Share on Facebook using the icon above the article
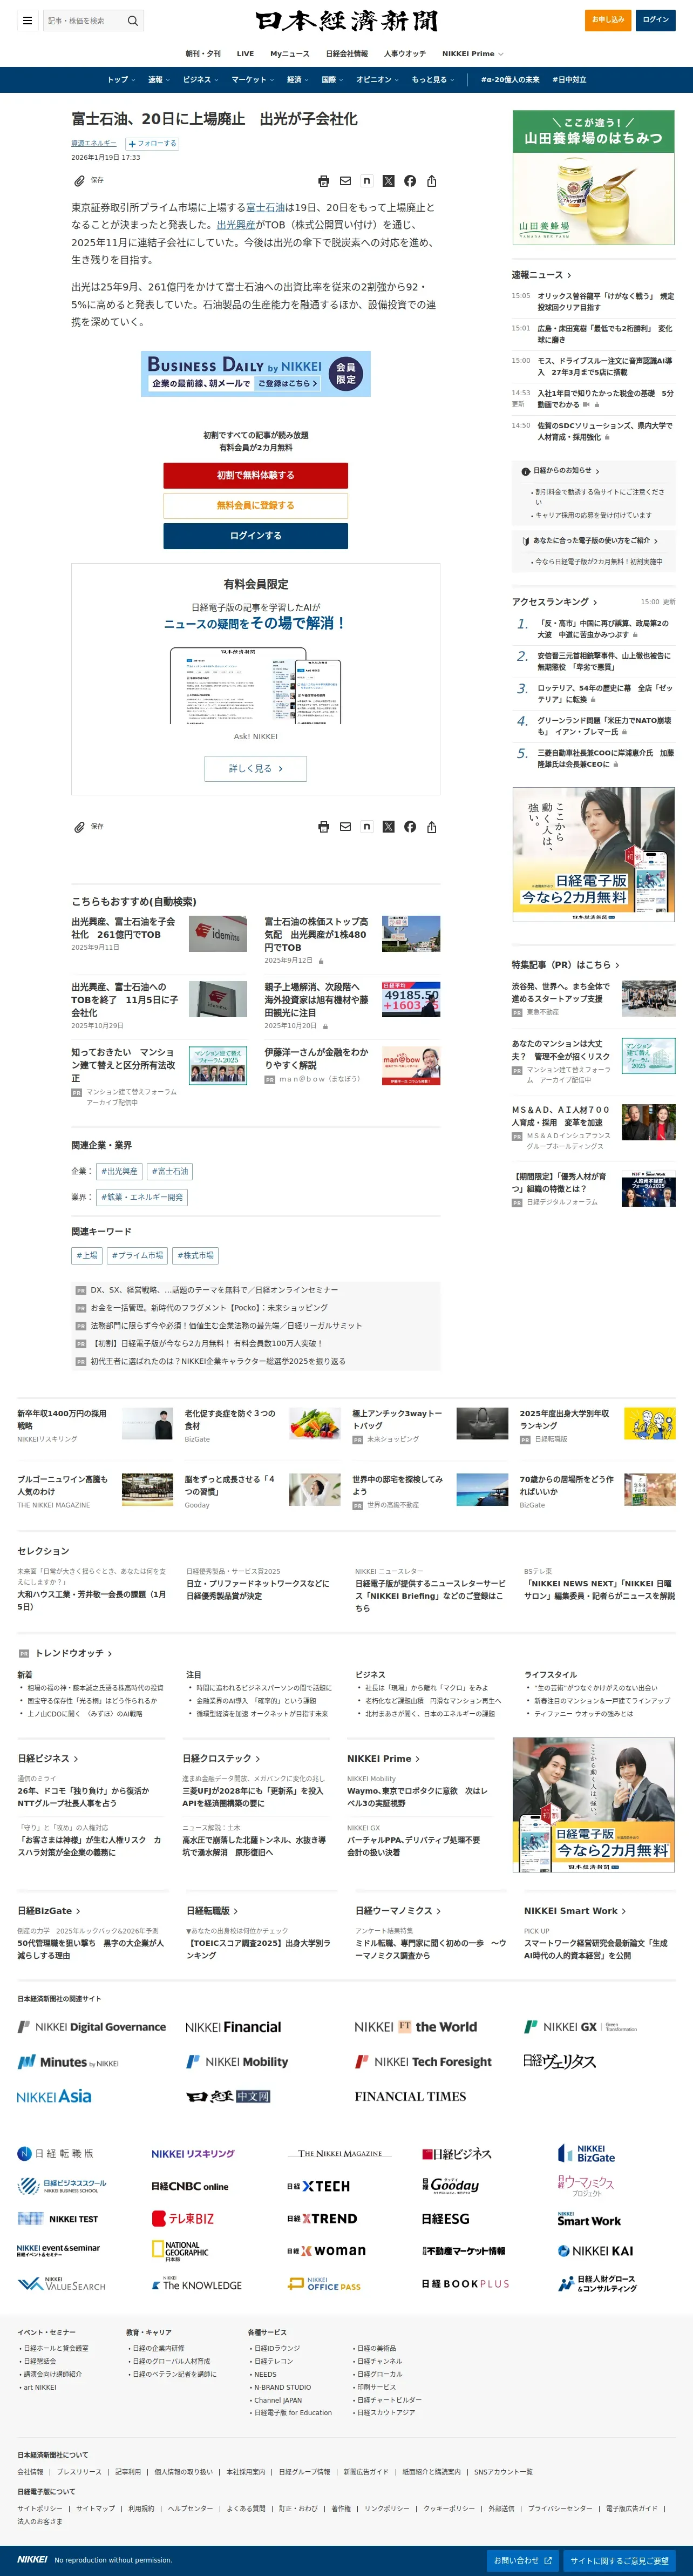The image size is (693, 2576). point(410,181)
